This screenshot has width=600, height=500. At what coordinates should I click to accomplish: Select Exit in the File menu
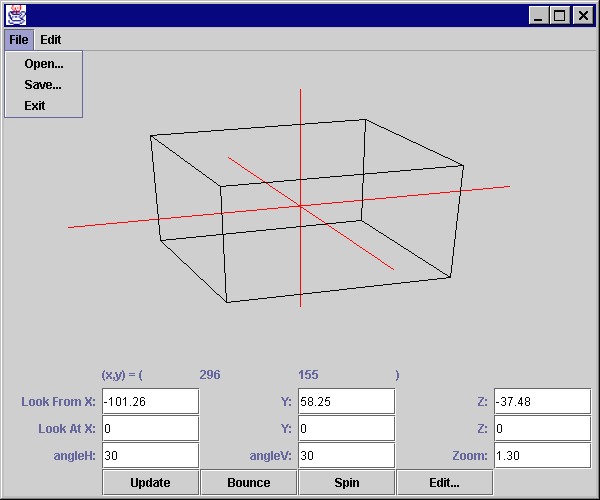pyautogui.click(x=44, y=106)
